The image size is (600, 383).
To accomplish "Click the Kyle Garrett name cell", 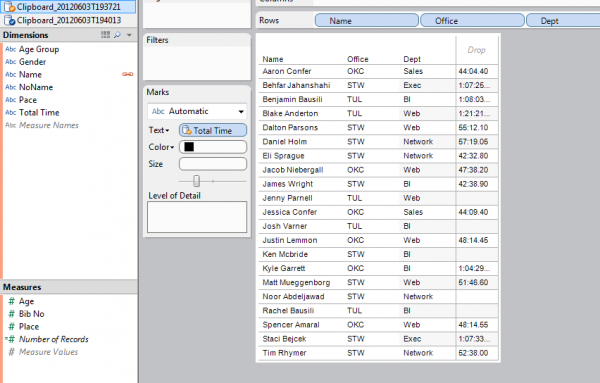I will pos(284,269).
